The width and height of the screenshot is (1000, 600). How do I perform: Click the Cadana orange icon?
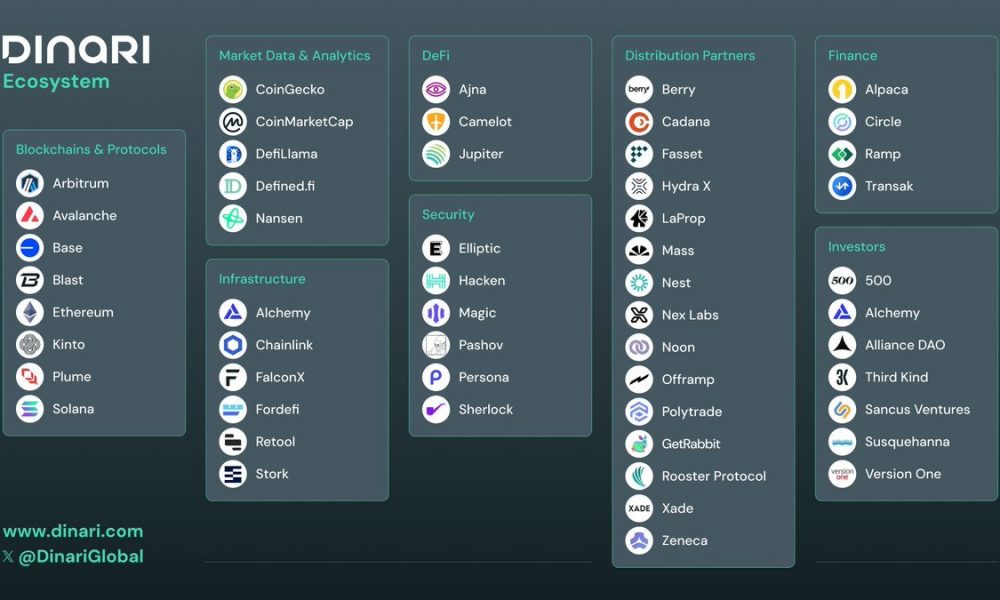click(x=639, y=122)
